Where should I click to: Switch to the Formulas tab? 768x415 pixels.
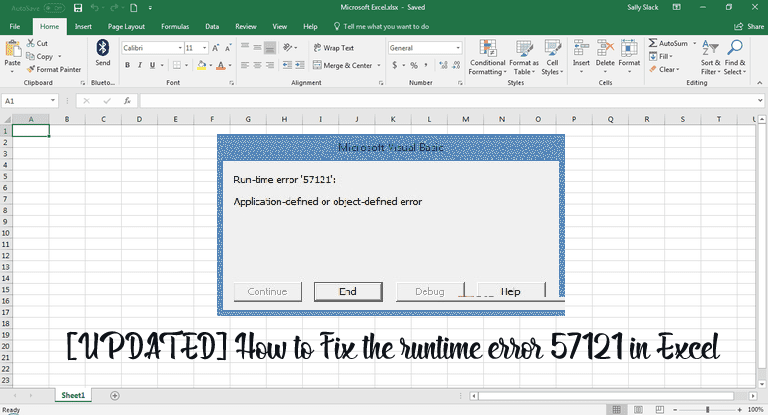[x=175, y=26]
